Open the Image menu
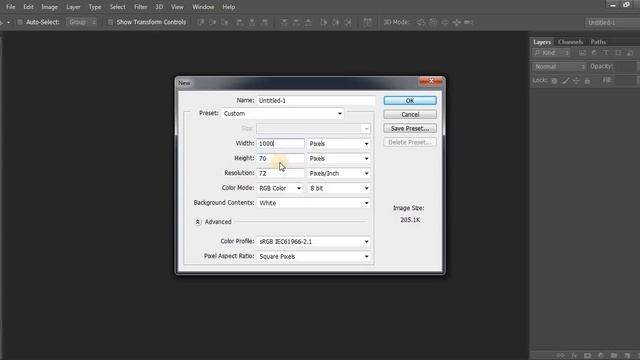This screenshot has width=640, height=360. (x=49, y=7)
